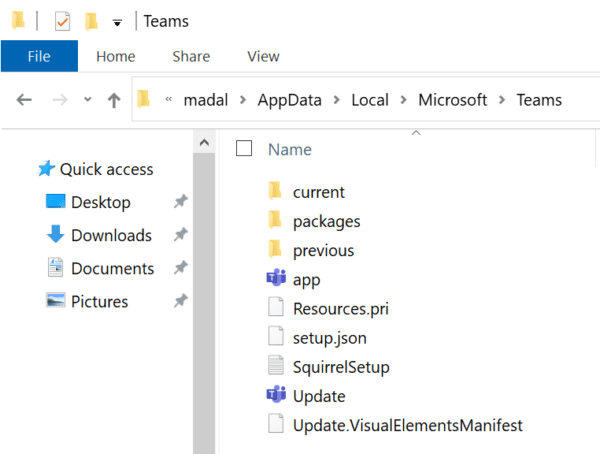Open the File menu tab
Image resolution: width=600 pixels, height=454 pixels.
[x=39, y=56]
